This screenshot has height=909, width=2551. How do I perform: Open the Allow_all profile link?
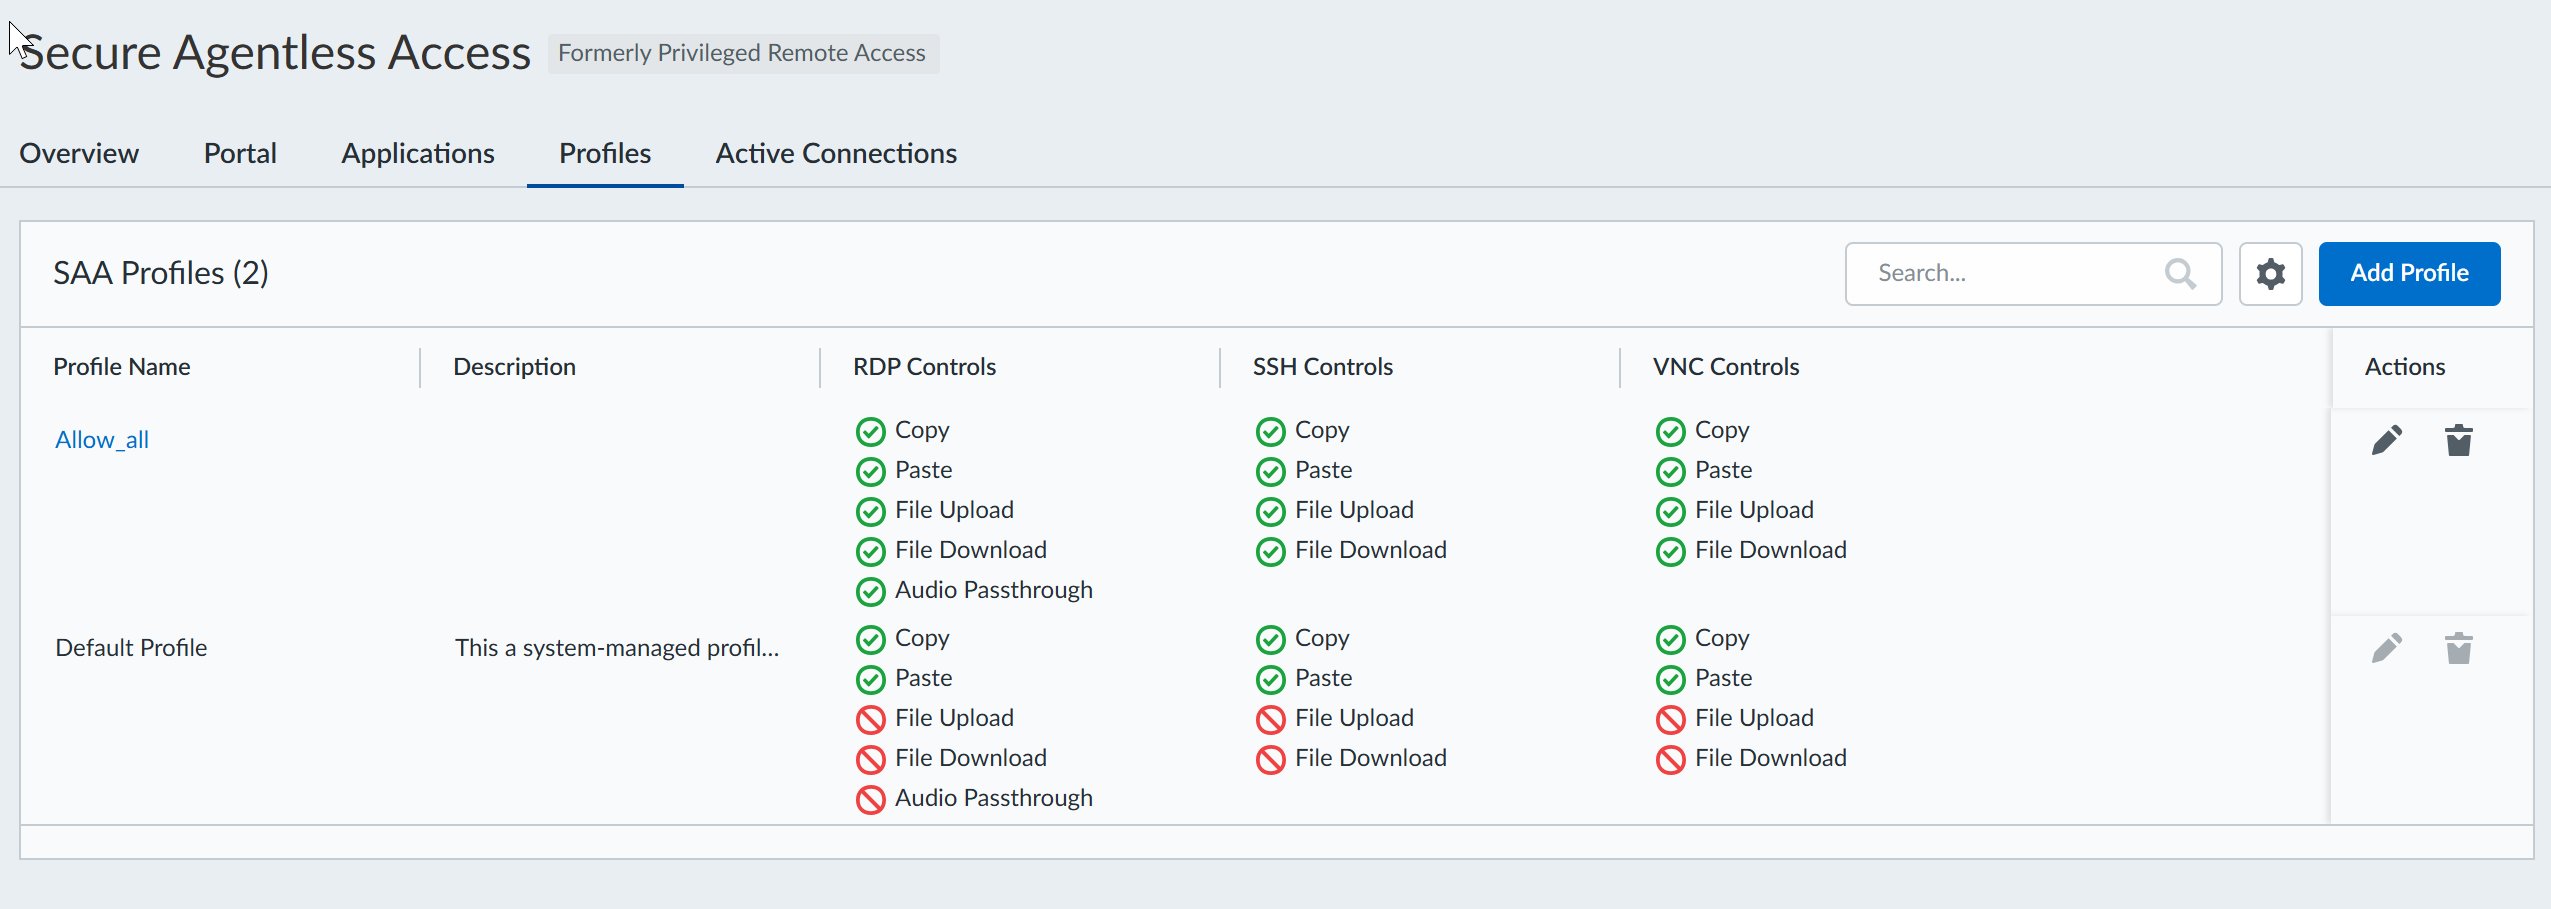pos(102,440)
